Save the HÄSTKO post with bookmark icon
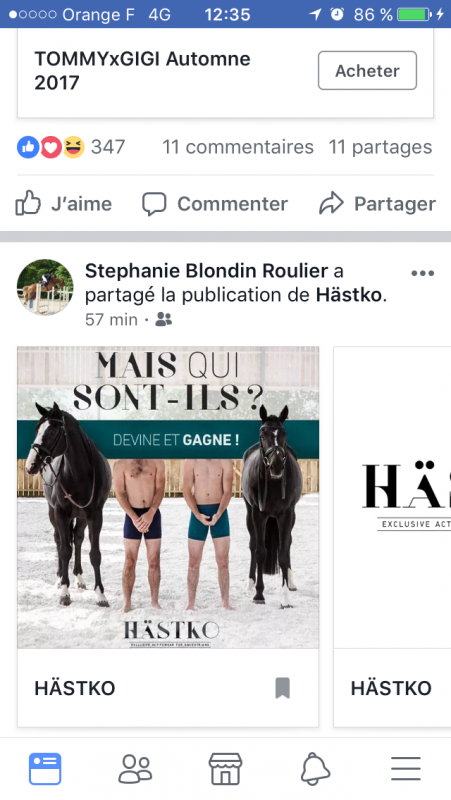 pyautogui.click(x=283, y=688)
